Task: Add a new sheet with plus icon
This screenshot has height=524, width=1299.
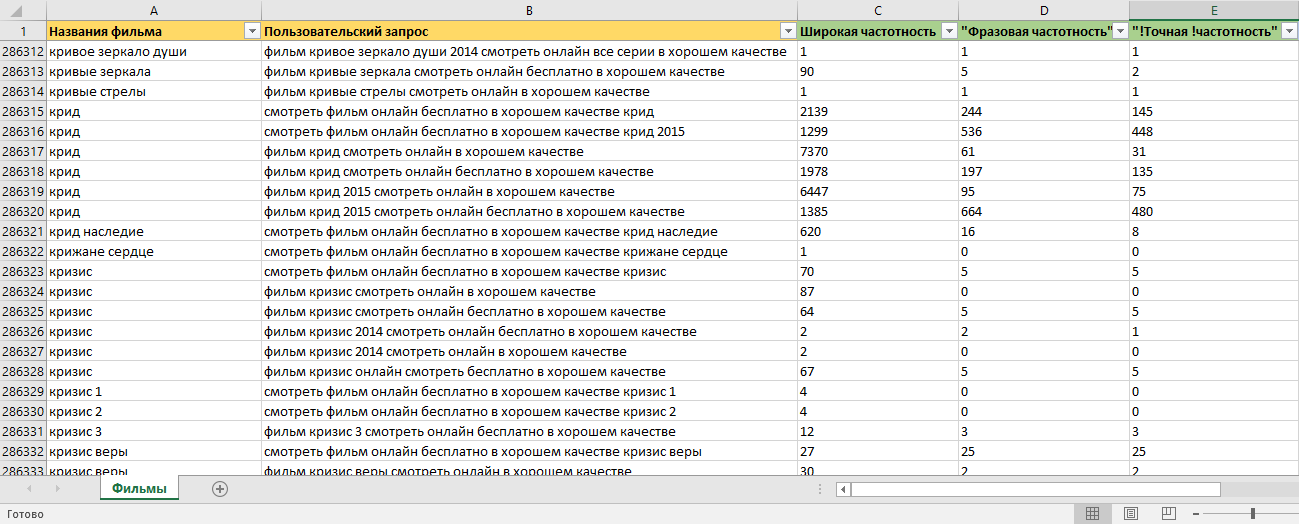Action: (x=220, y=489)
